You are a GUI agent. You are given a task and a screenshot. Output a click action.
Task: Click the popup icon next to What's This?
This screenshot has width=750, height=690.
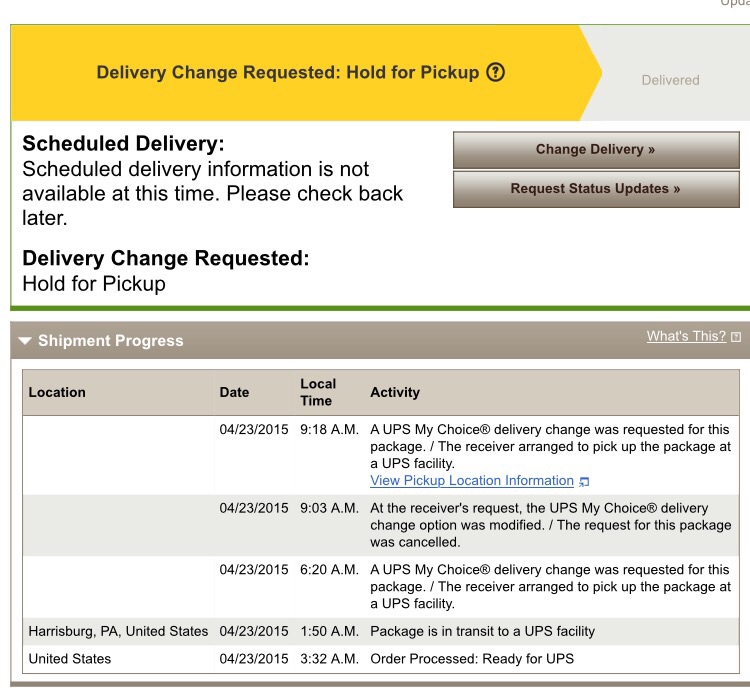[736, 337]
